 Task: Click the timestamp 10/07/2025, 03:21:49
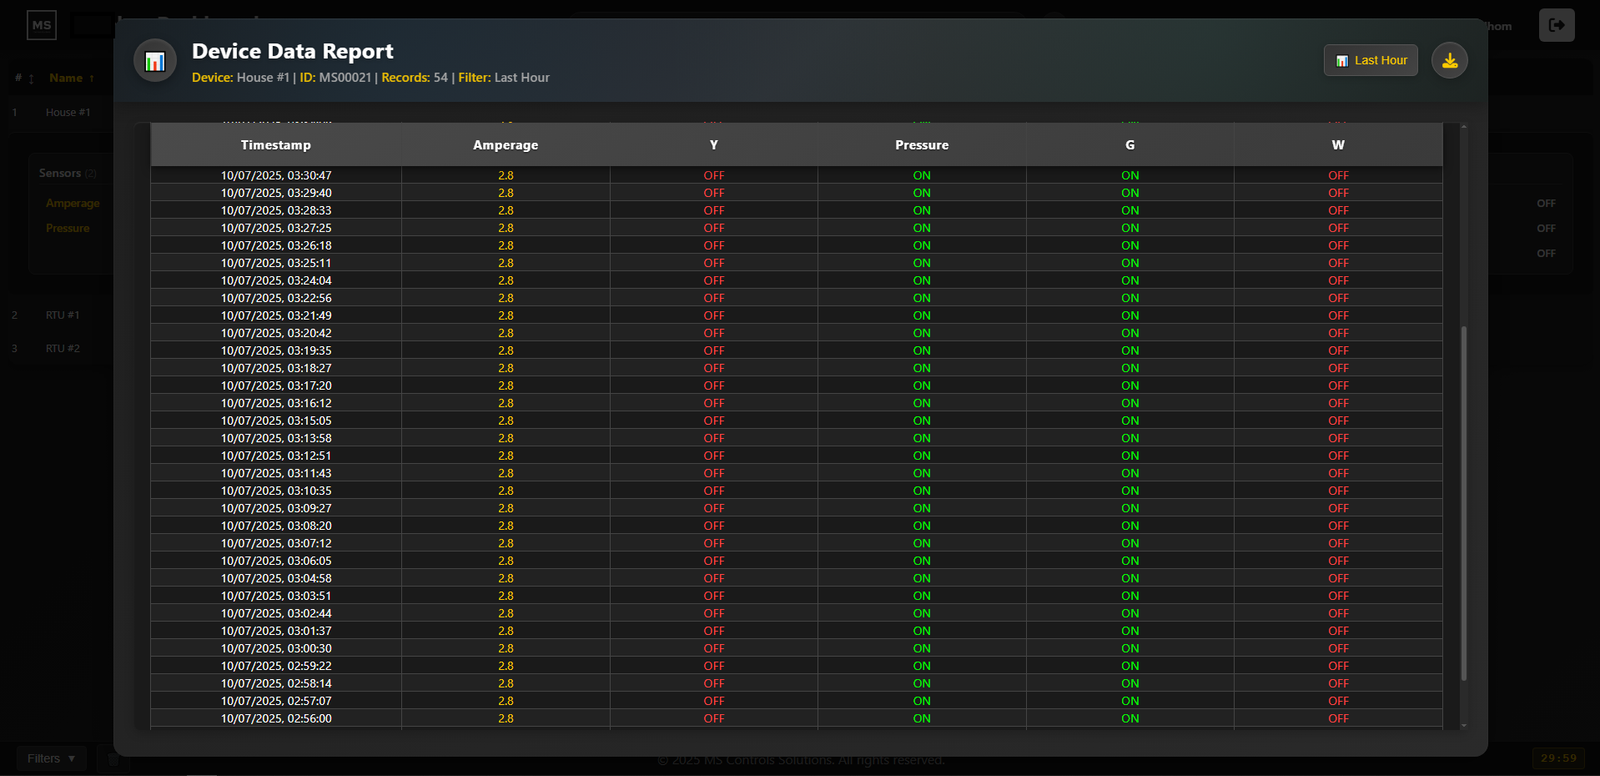[x=276, y=315]
